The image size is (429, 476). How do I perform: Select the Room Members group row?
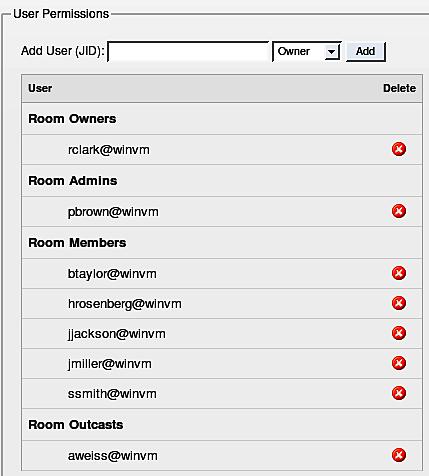click(222, 243)
